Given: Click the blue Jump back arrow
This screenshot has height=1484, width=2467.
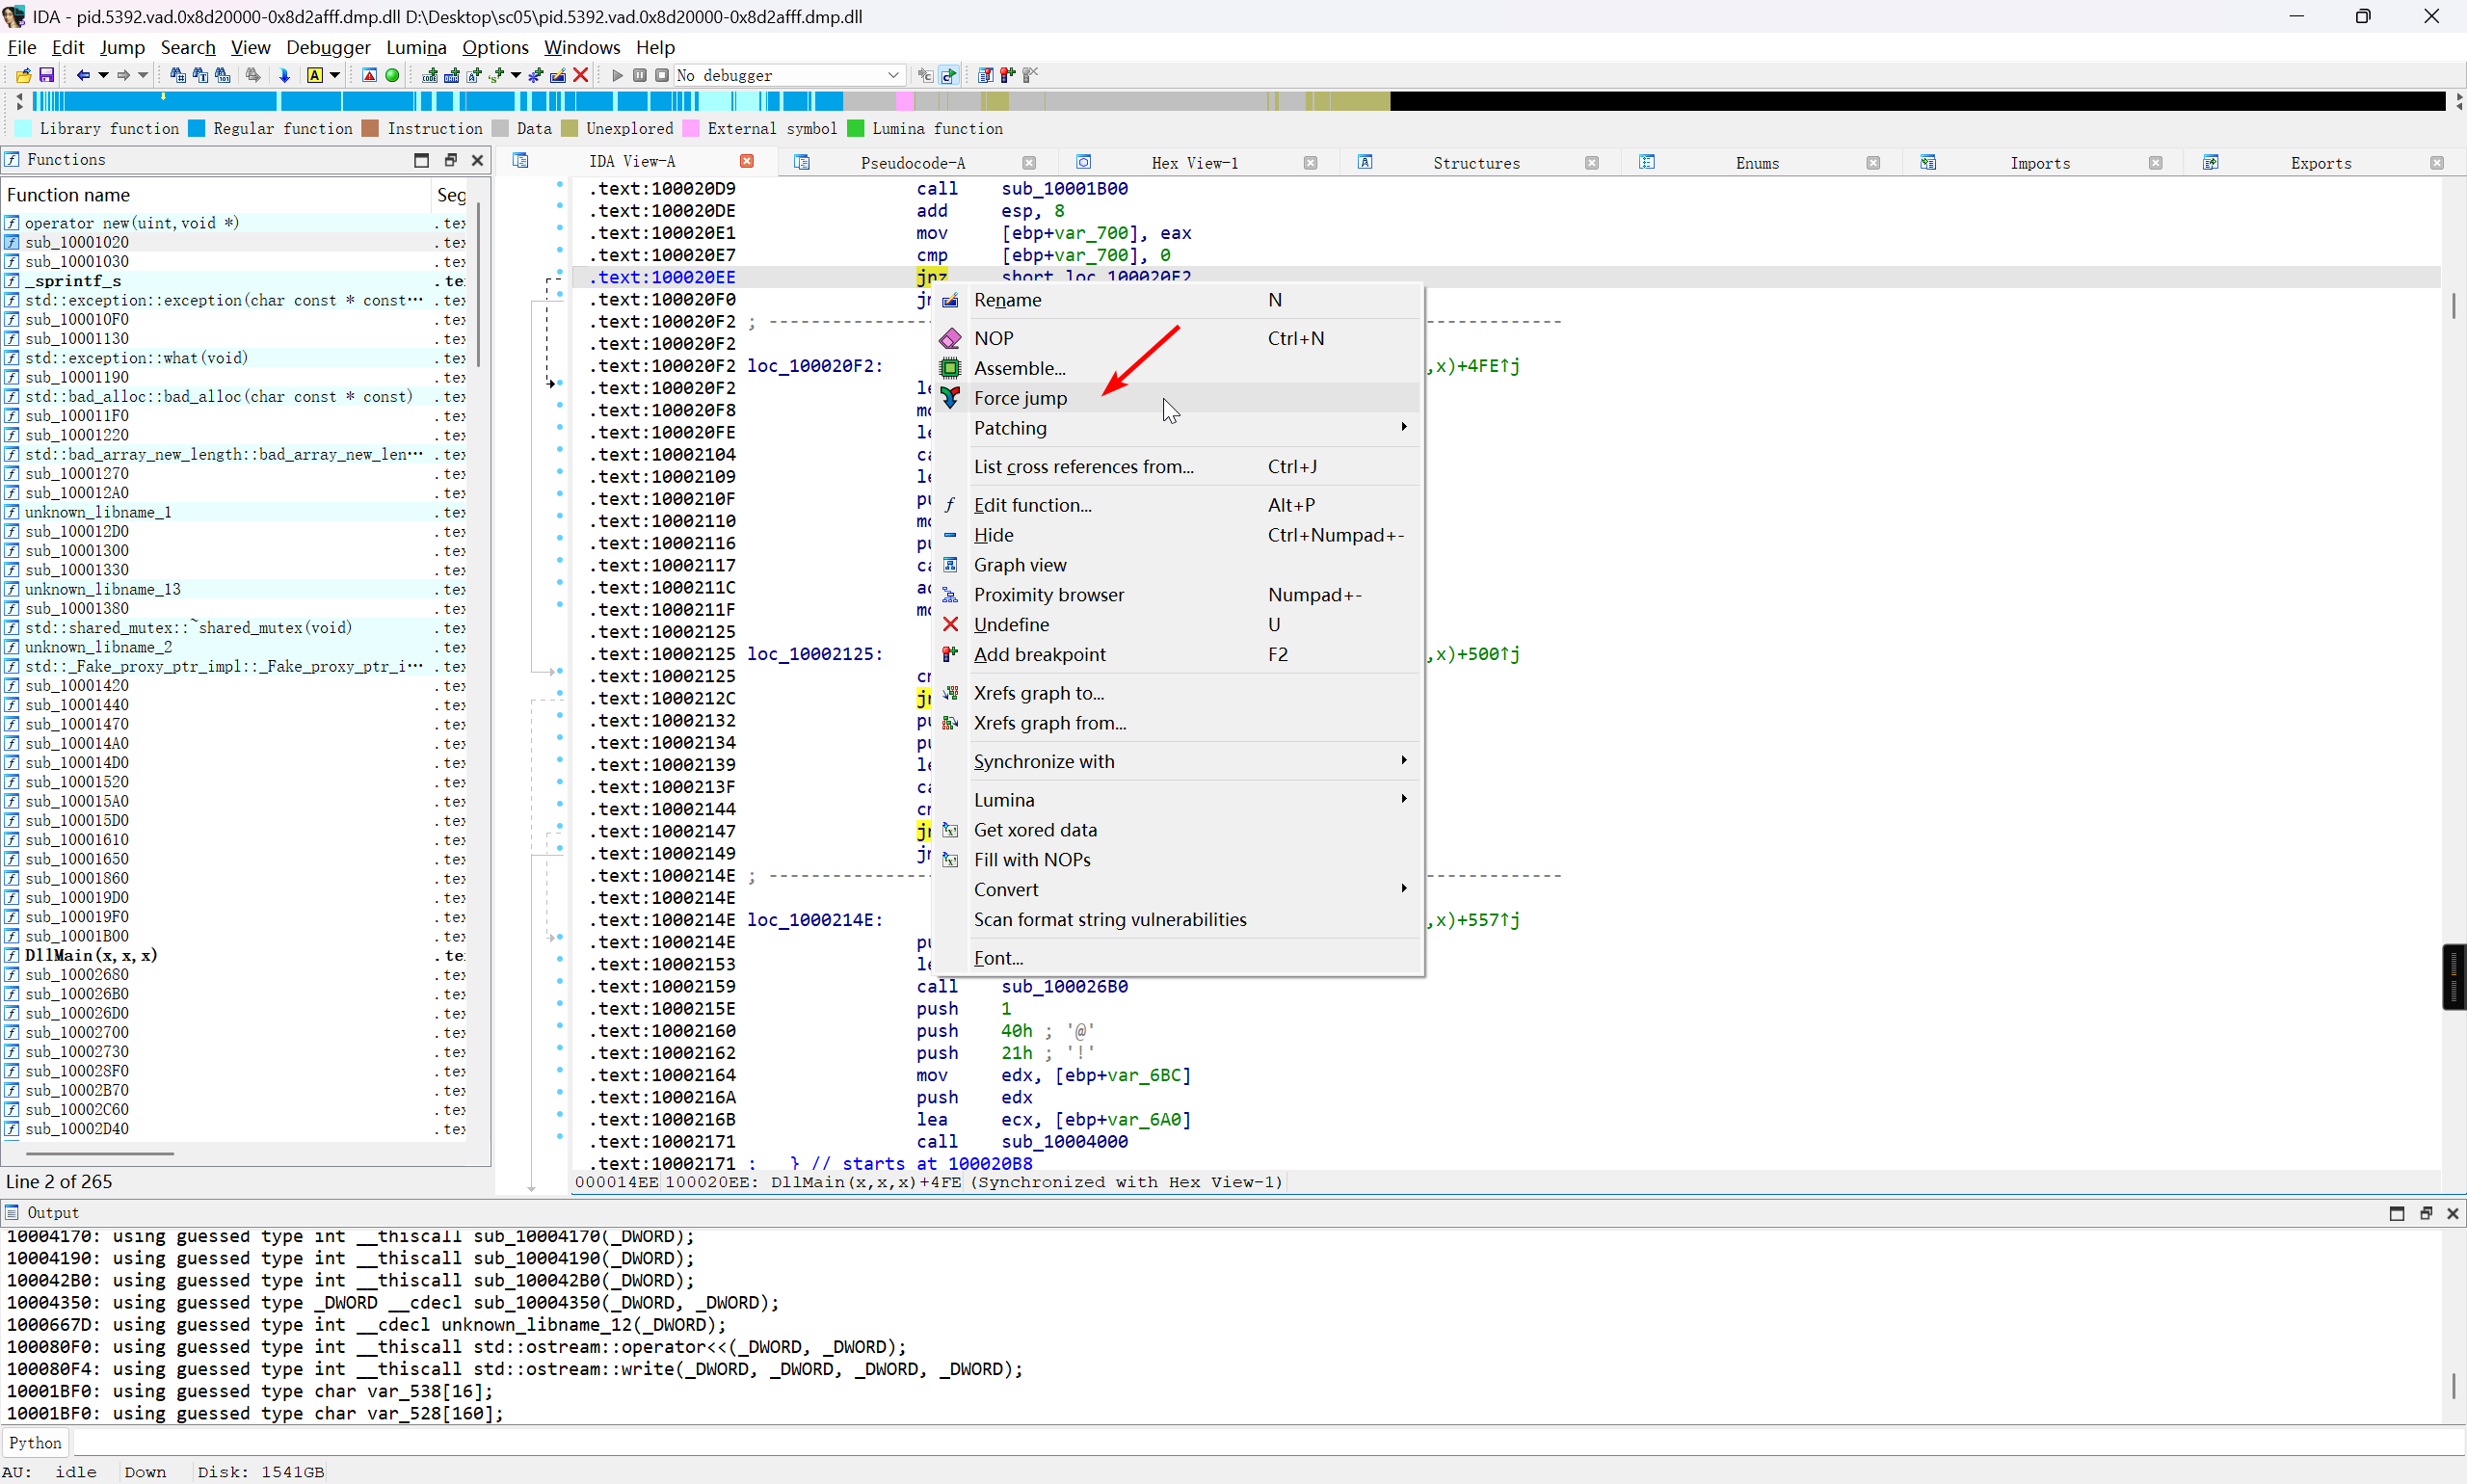Looking at the screenshot, I should (83, 75).
